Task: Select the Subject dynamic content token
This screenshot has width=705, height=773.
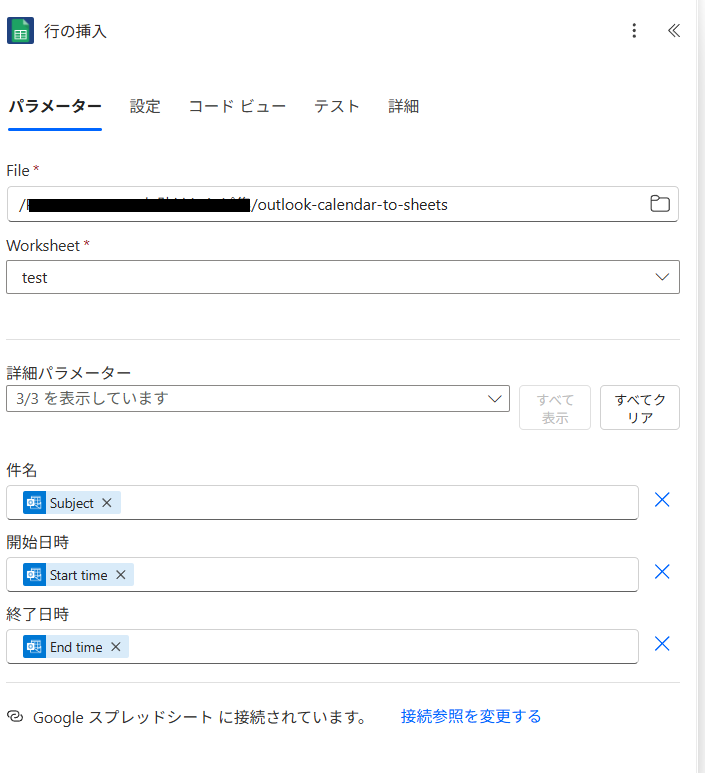Action: (x=71, y=503)
